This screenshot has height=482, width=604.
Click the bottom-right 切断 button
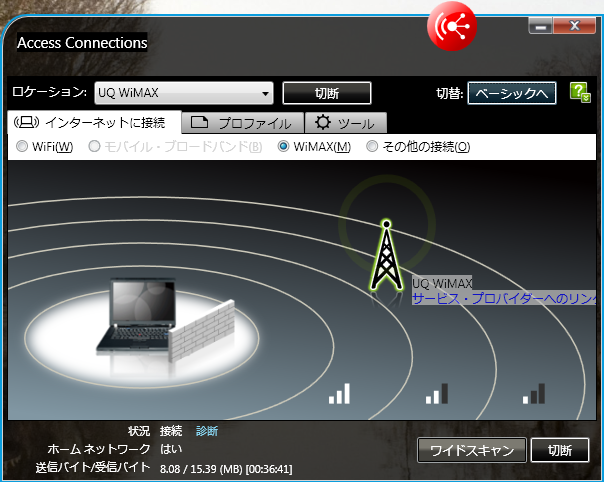pyautogui.click(x=560, y=450)
